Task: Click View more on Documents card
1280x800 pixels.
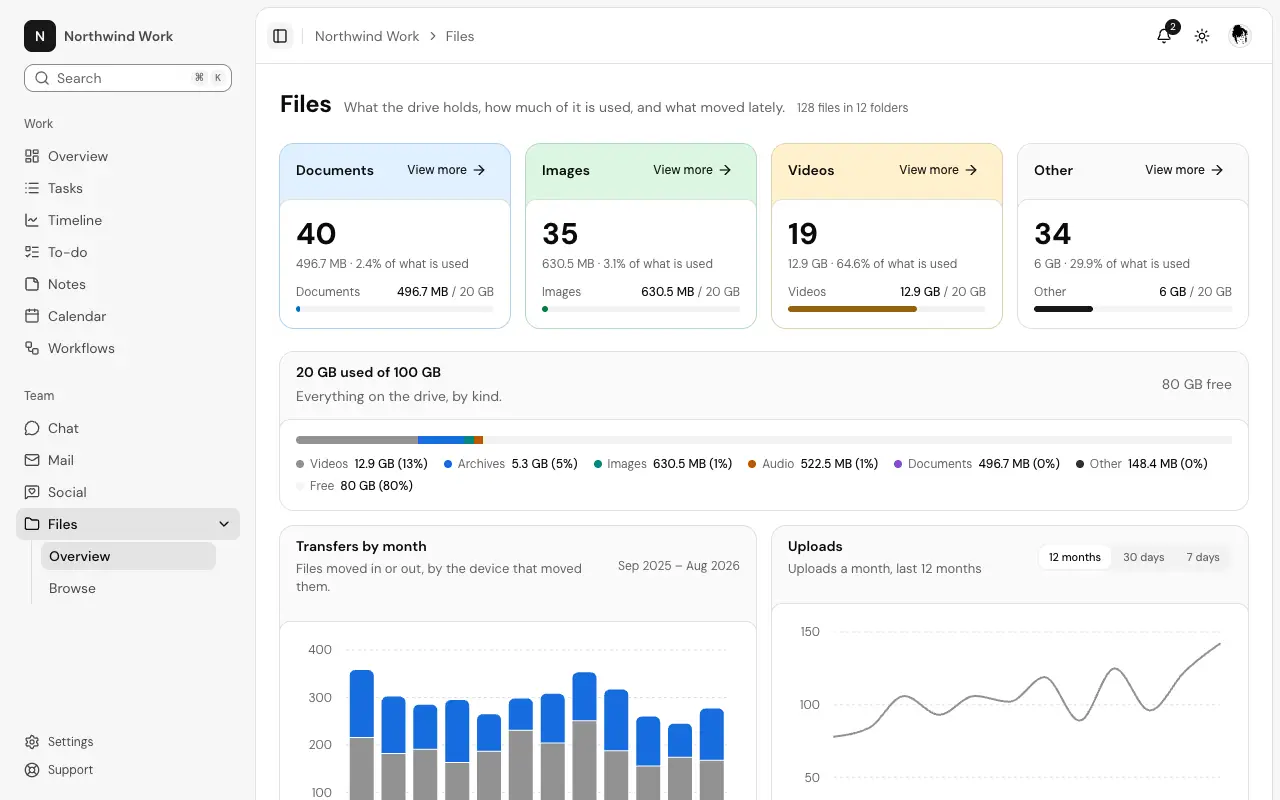Action: tap(446, 170)
